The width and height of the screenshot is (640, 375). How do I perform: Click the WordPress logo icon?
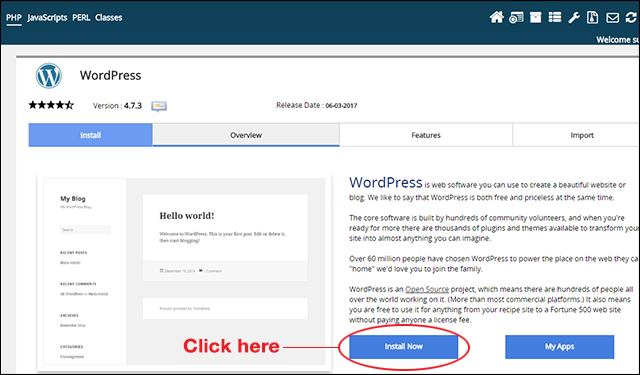49,75
